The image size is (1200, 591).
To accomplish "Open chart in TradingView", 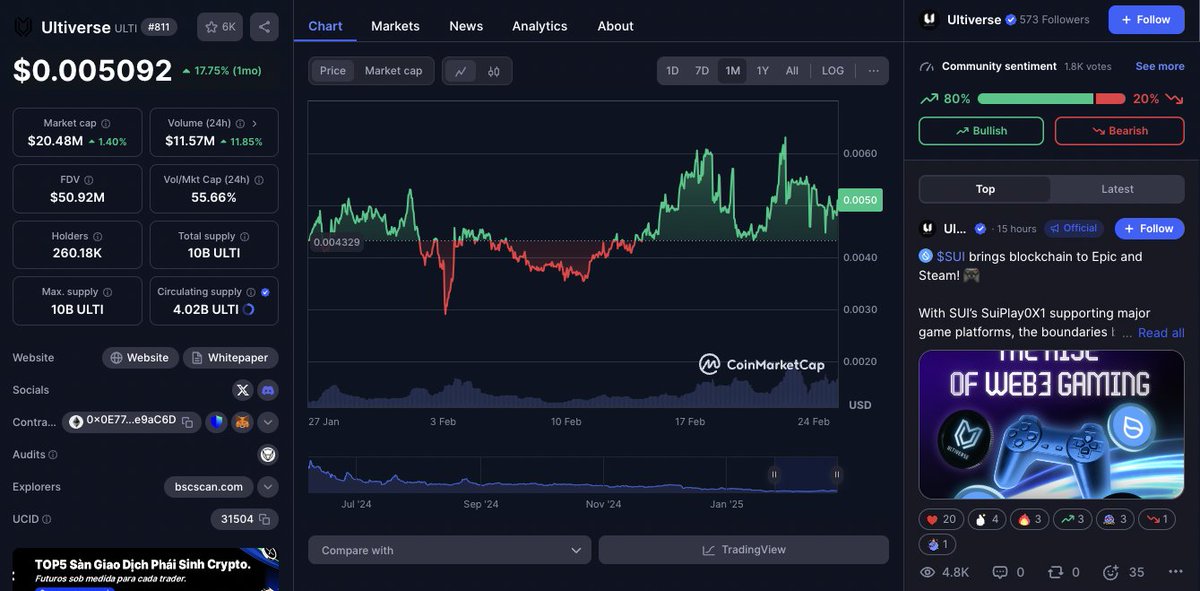I will [x=744, y=550].
